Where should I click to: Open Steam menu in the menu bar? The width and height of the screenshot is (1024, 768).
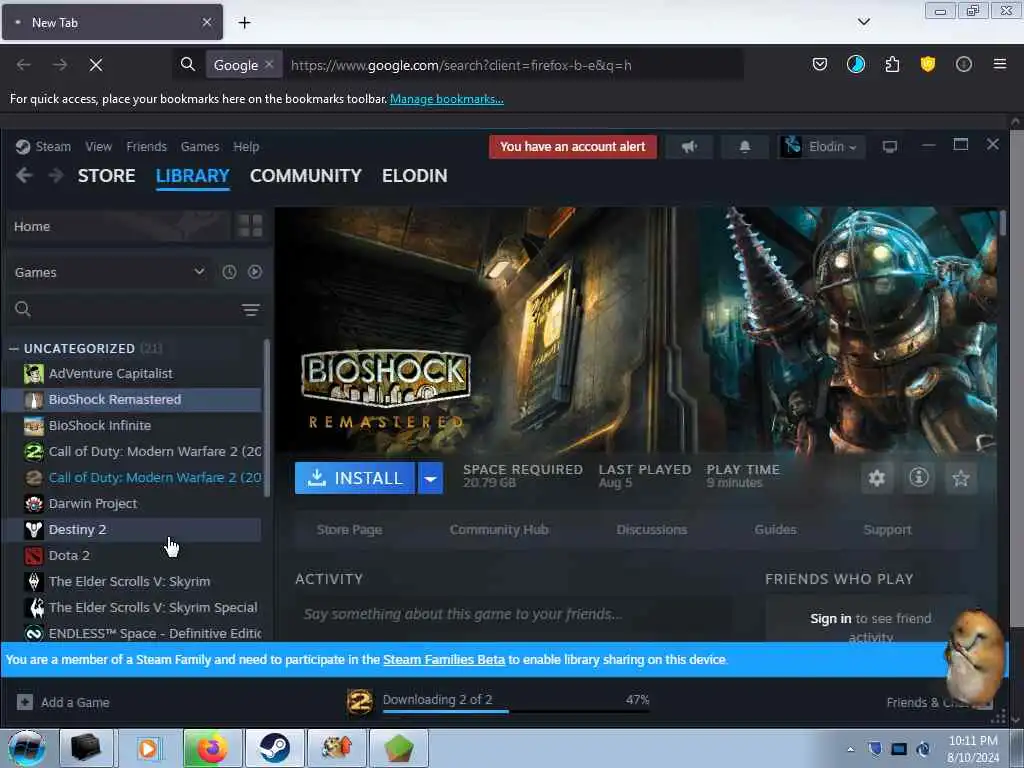tap(53, 146)
